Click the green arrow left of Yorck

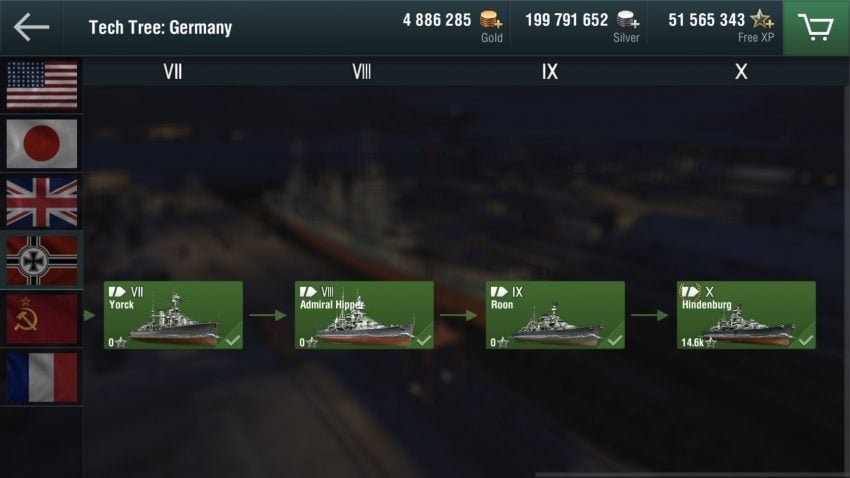[89, 315]
